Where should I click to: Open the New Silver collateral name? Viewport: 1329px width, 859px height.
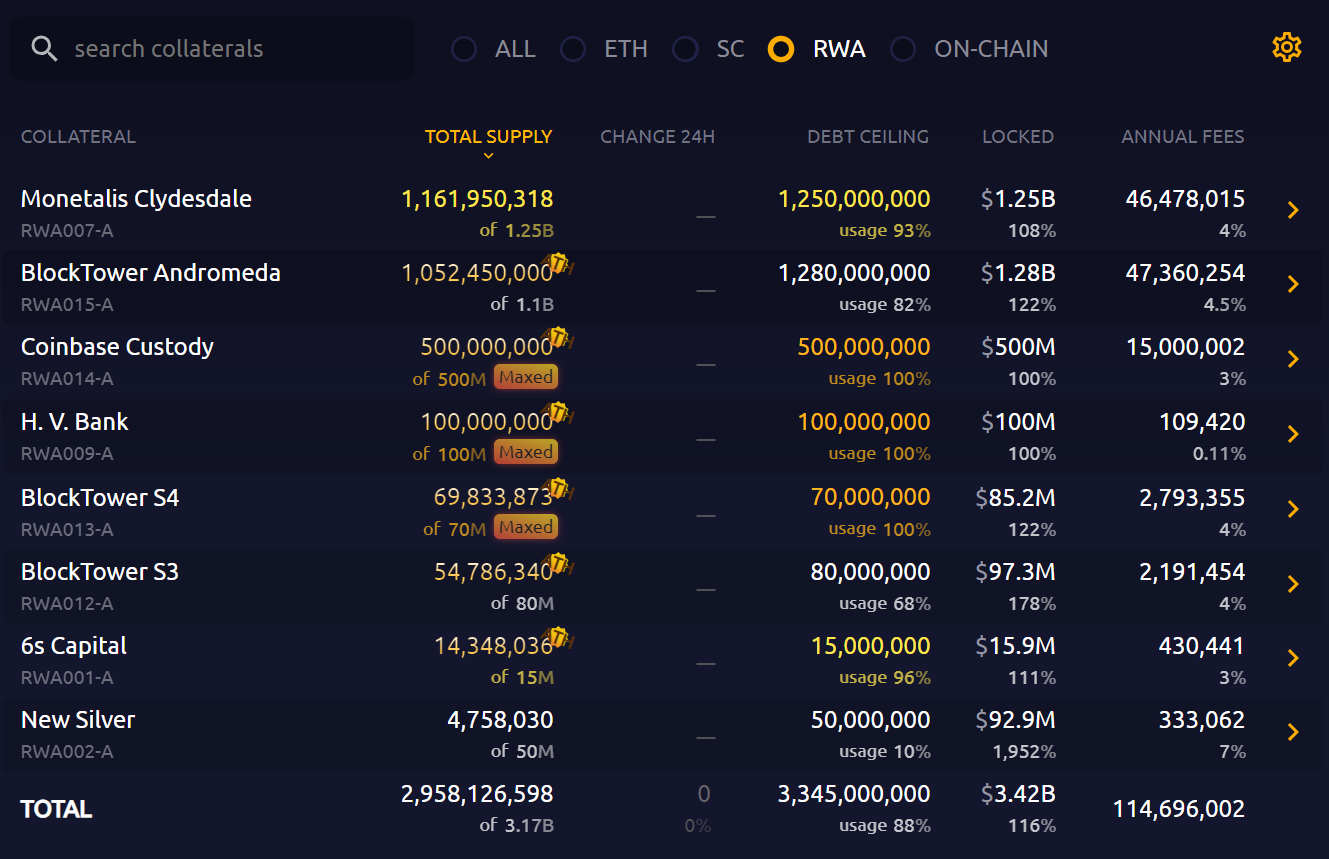pos(78,720)
